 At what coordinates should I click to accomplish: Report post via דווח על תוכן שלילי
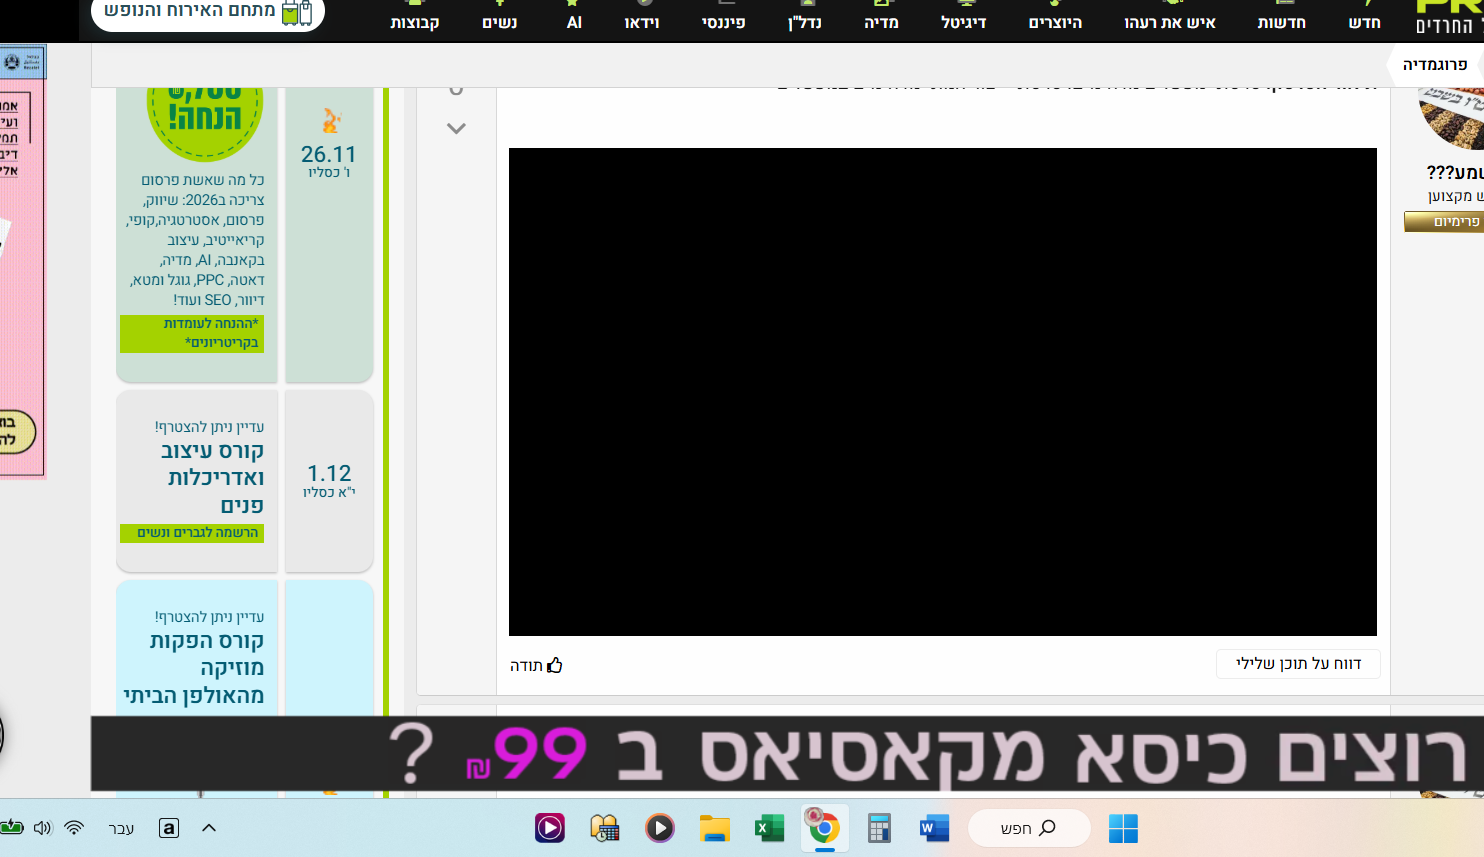[x=1298, y=664]
